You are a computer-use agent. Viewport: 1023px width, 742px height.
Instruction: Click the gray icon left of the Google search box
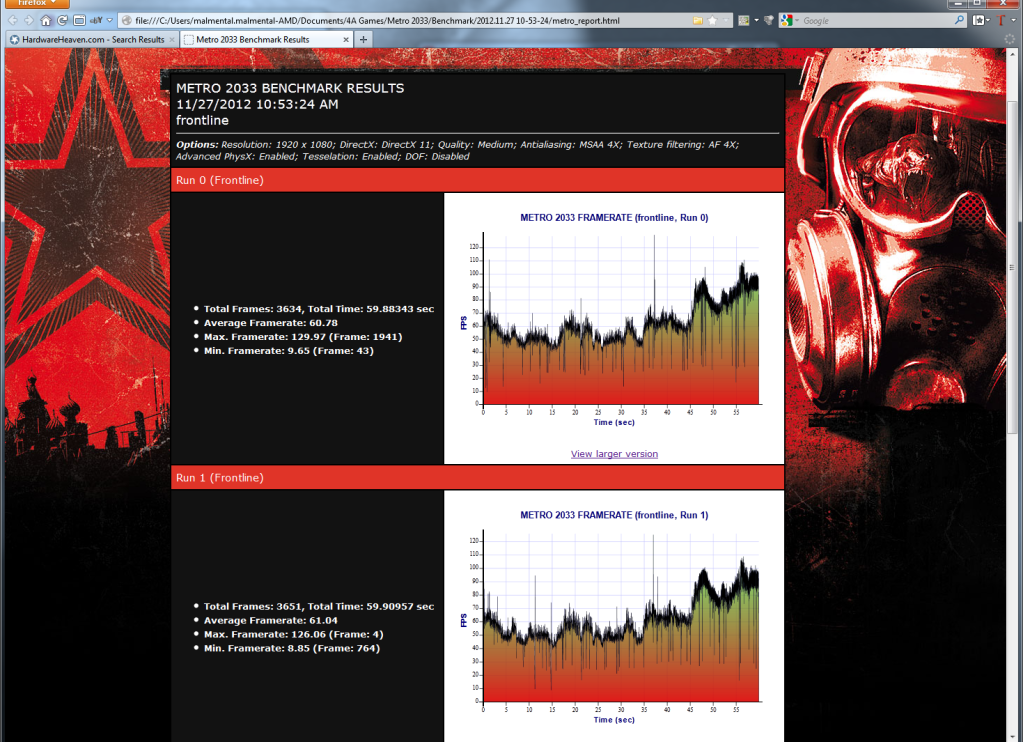[769, 20]
